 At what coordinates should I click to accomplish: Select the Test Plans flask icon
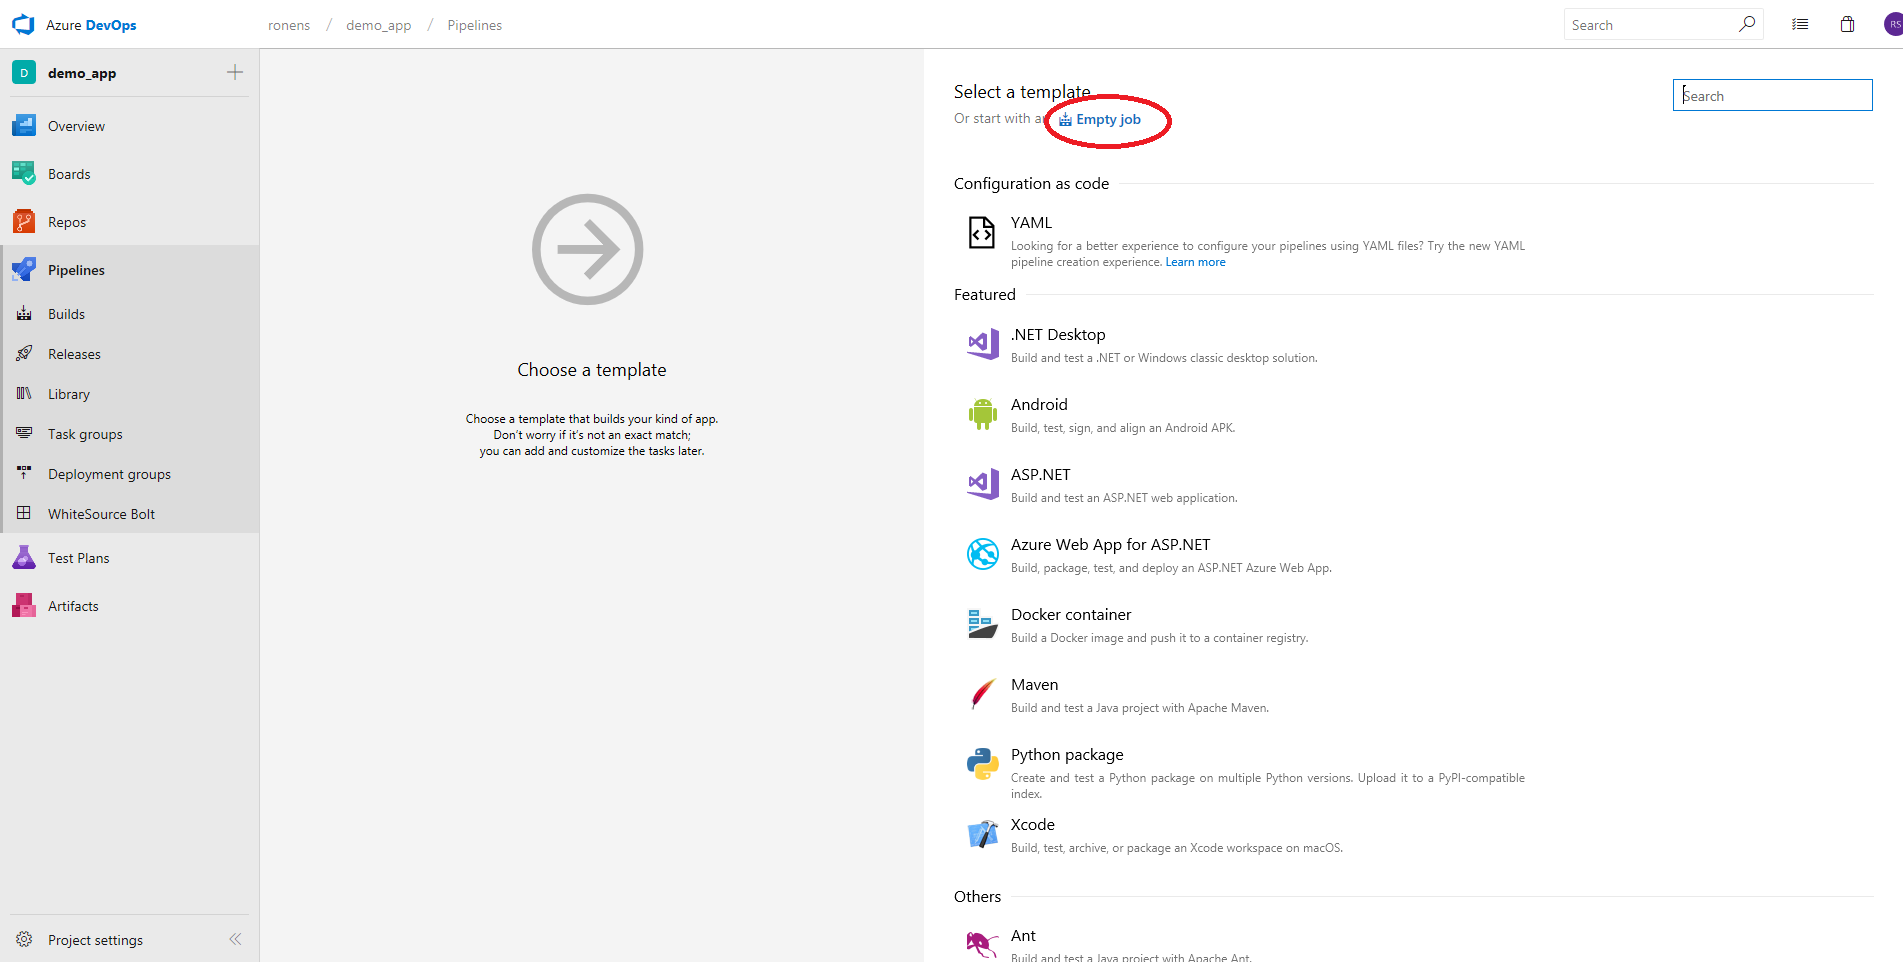click(24, 558)
